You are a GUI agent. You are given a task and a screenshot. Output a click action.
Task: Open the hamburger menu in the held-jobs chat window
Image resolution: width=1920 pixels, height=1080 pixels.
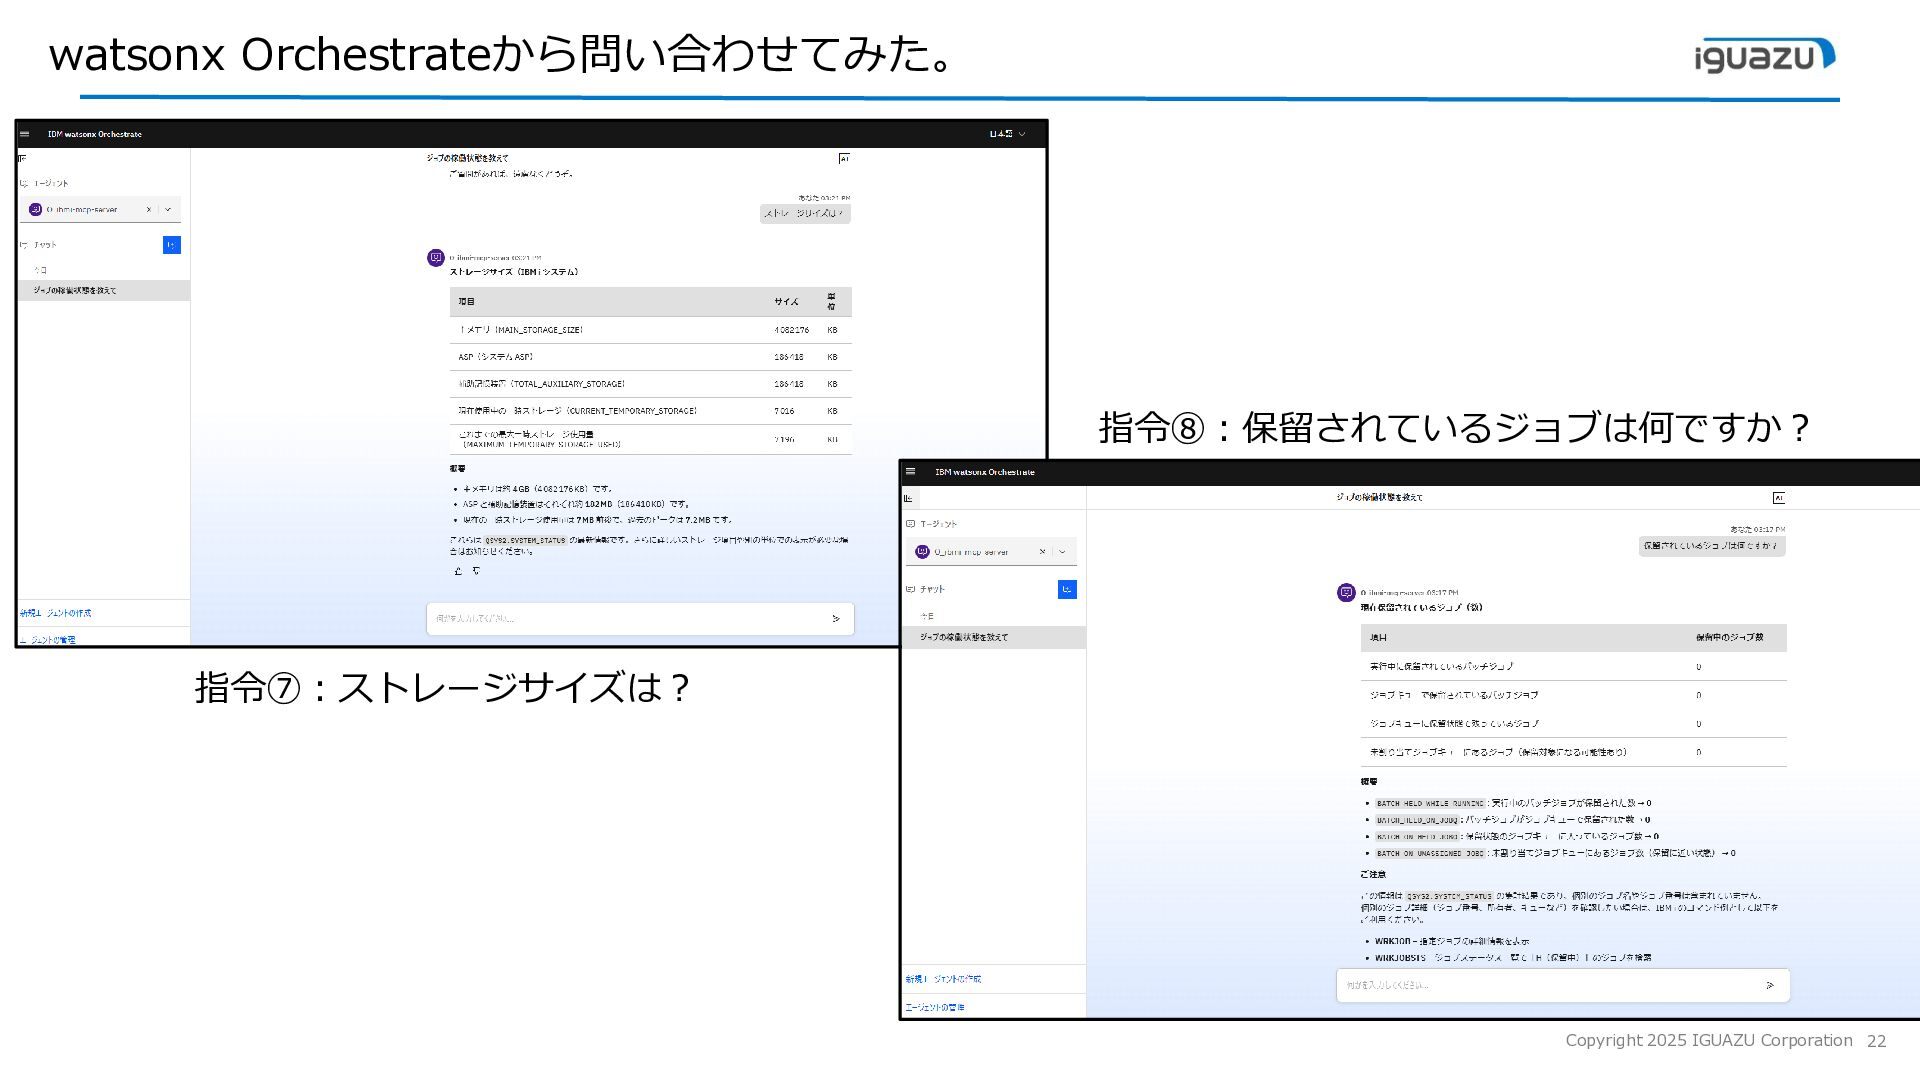coord(910,472)
